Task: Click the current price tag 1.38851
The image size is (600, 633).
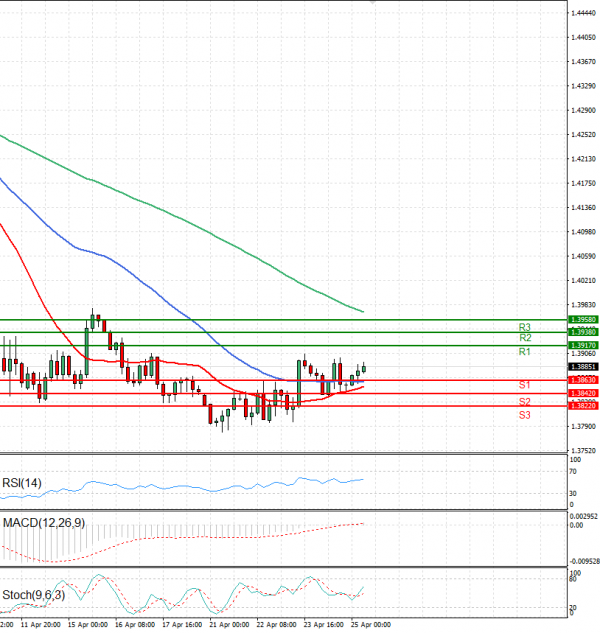Action: pos(583,367)
